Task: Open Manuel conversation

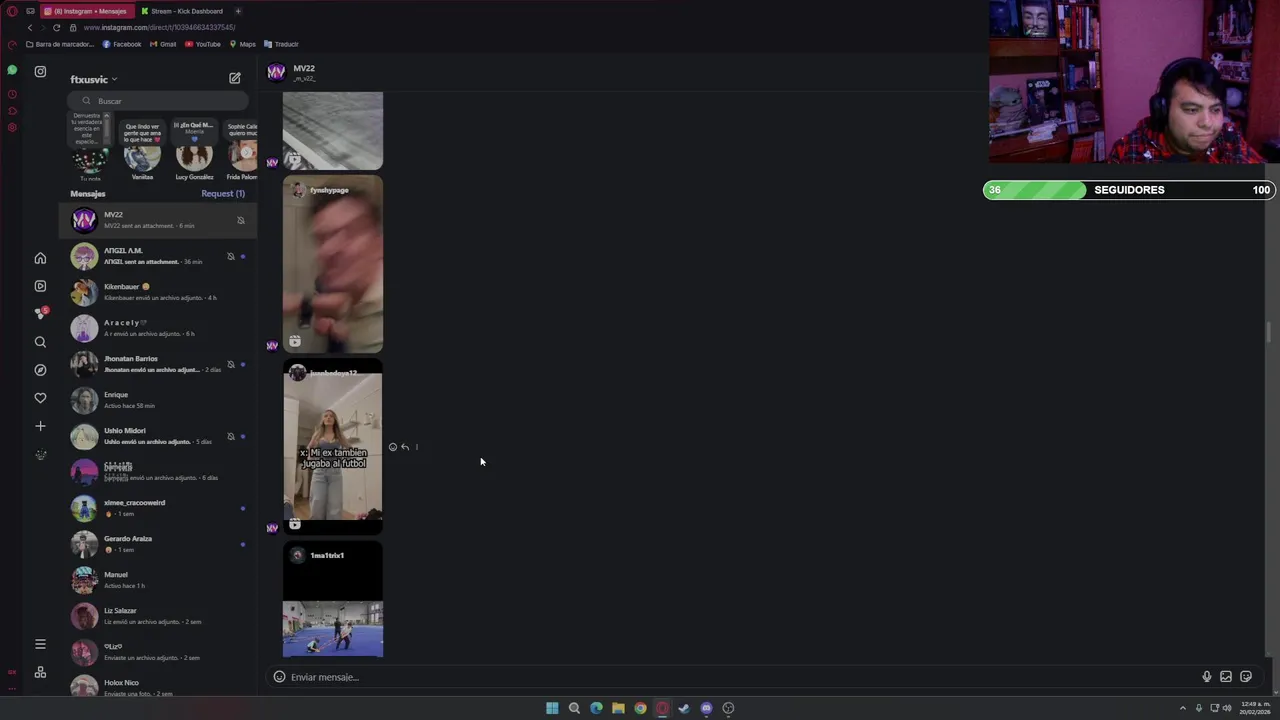Action: tap(158, 580)
